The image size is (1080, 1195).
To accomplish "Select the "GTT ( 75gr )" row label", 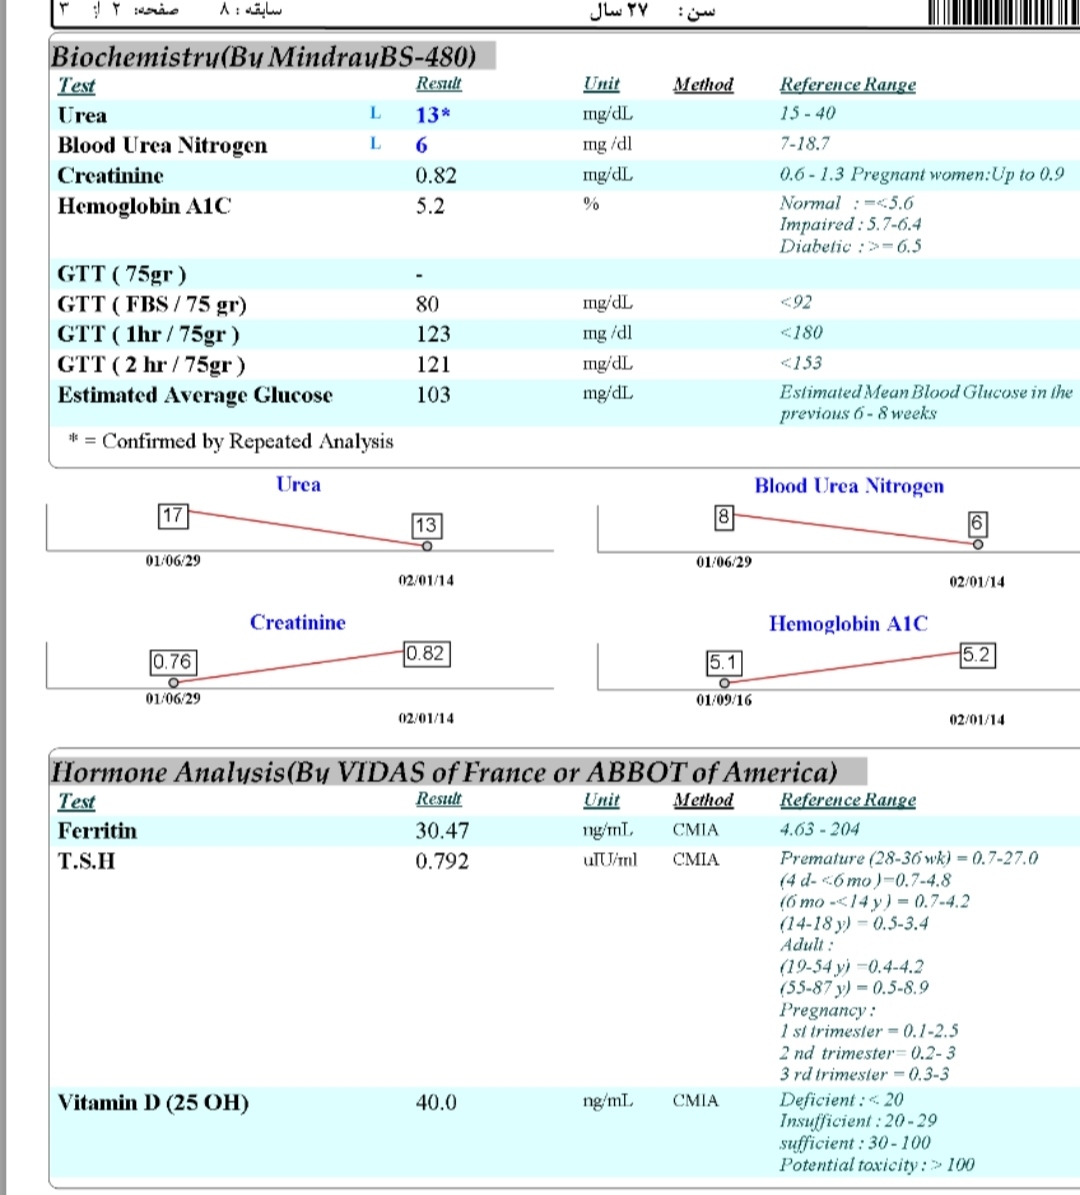I will pos(122,274).
